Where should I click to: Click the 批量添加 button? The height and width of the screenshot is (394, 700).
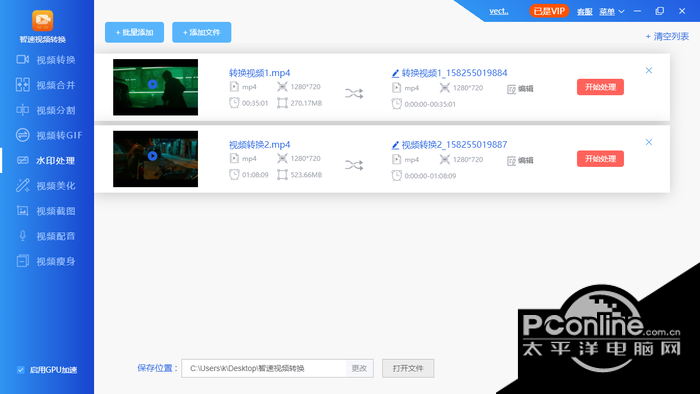[x=134, y=32]
